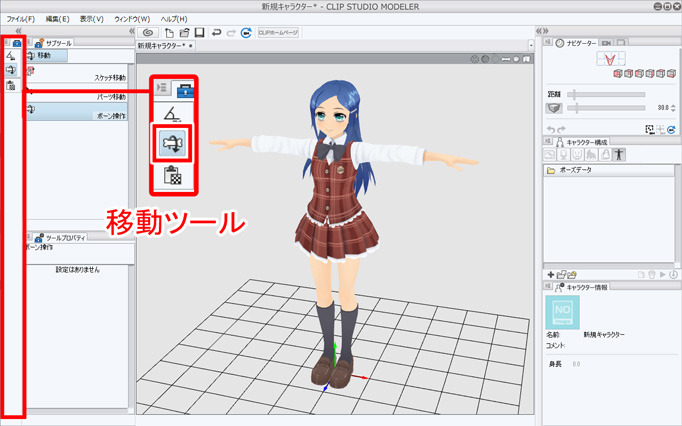Select the ポーズデータ folder item
Screen dimensions: 682x426
pyautogui.click(x=575, y=171)
